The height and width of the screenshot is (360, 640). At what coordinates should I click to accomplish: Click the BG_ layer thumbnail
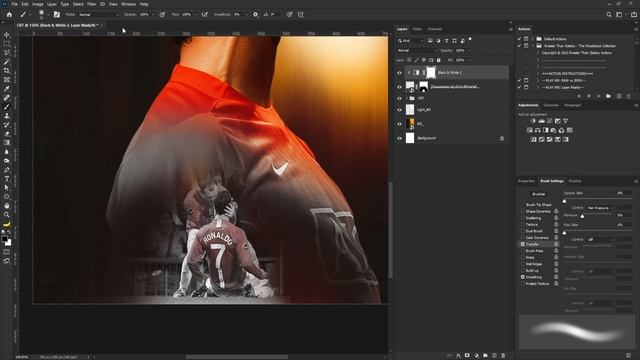(410, 124)
